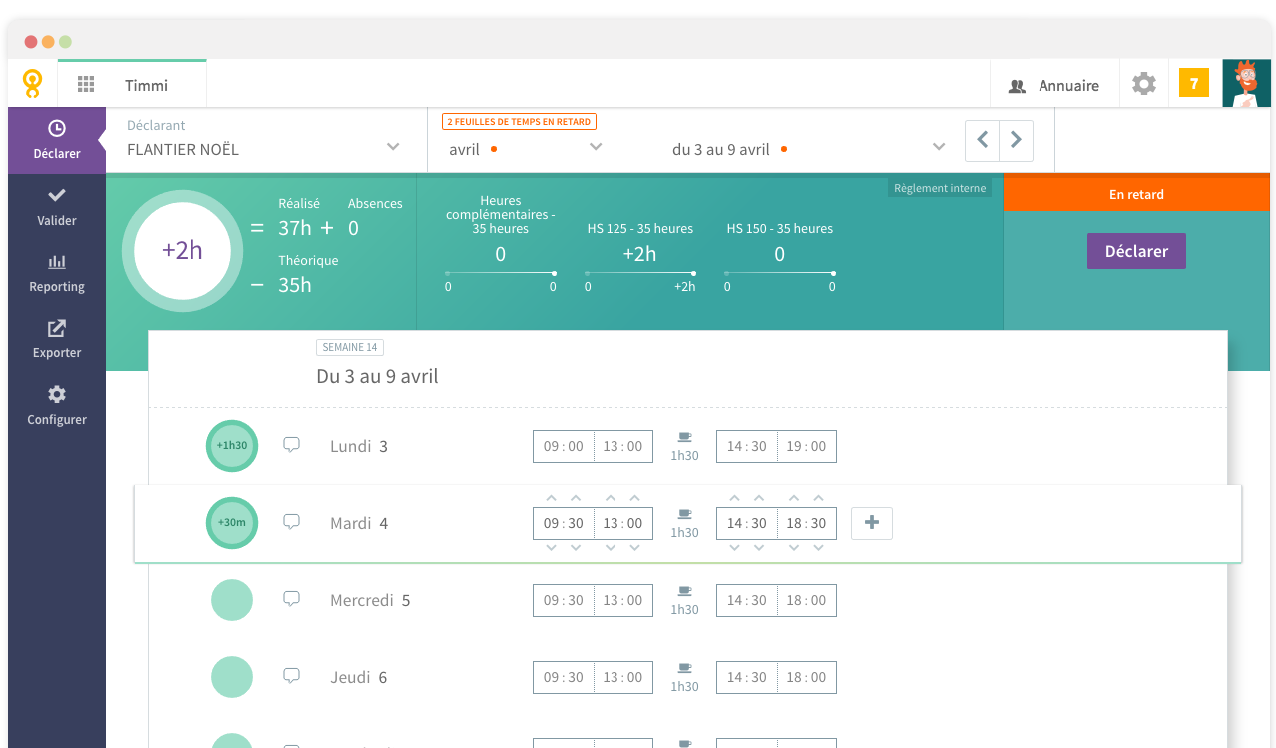Open the Reporting section

[x=57, y=273]
